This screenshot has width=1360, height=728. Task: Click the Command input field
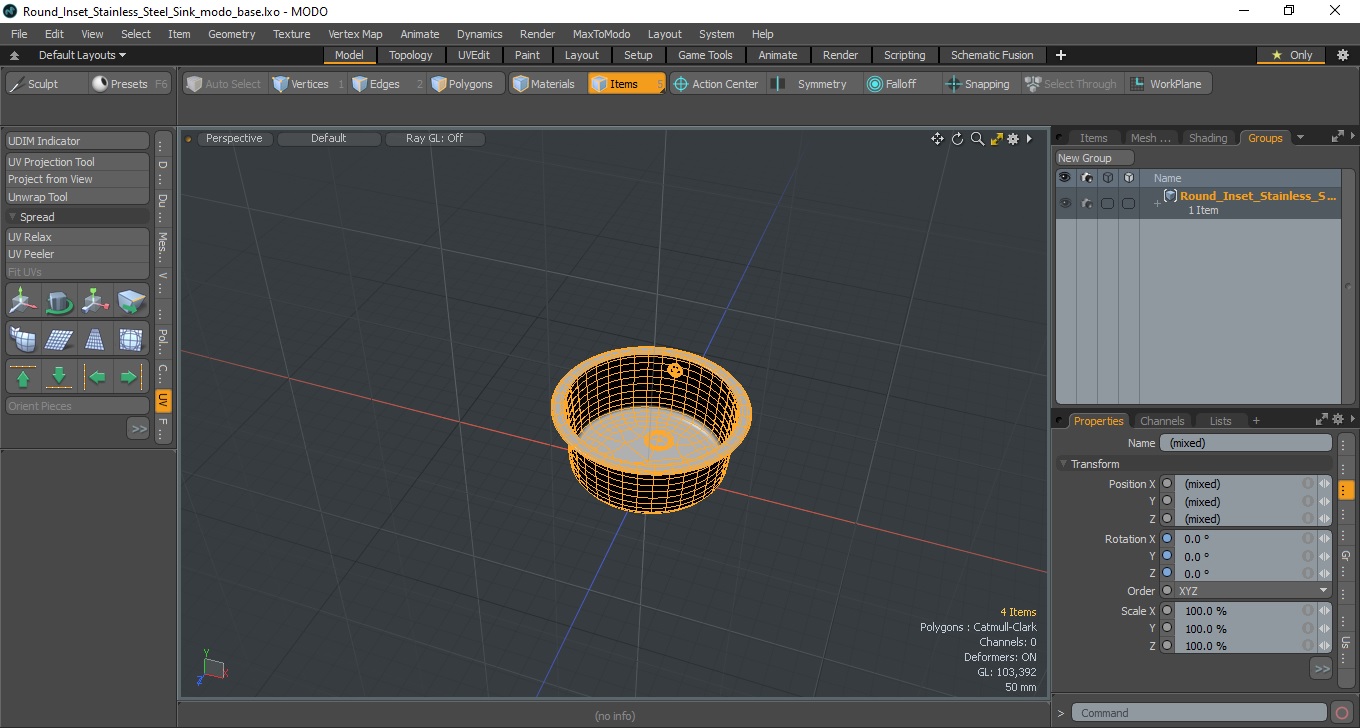tap(1200, 713)
